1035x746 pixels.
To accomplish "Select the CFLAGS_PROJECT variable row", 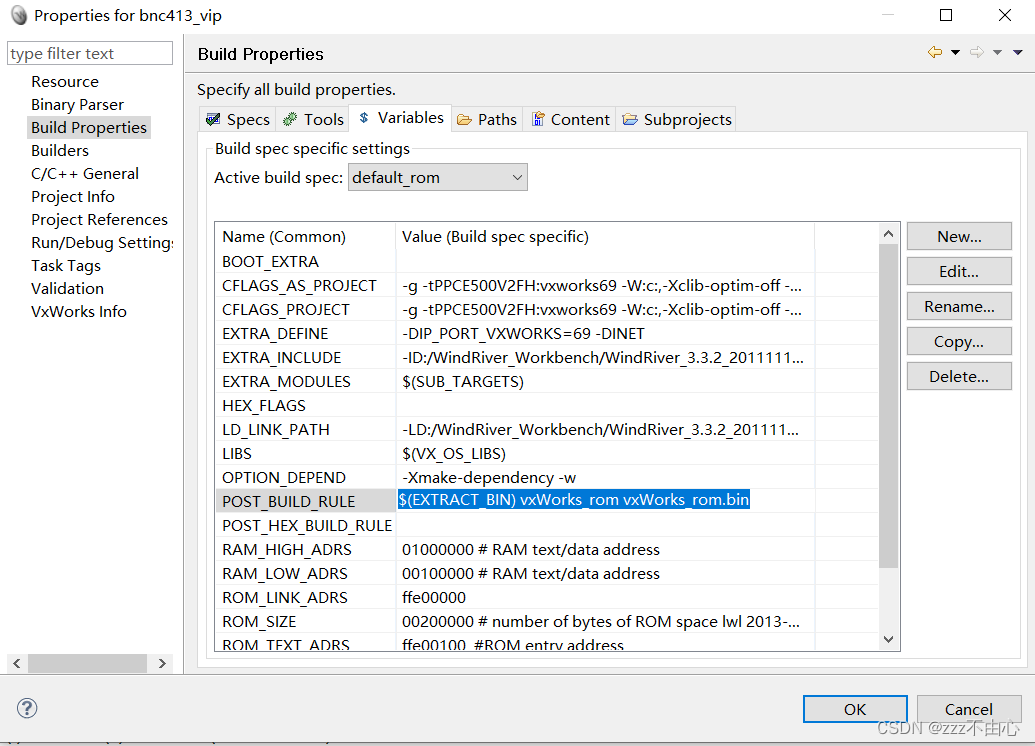I will click(x=547, y=310).
